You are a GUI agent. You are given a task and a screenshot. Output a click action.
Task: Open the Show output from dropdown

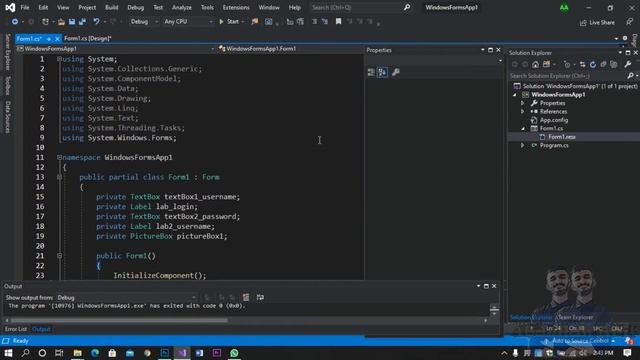(x=127, y=298)
